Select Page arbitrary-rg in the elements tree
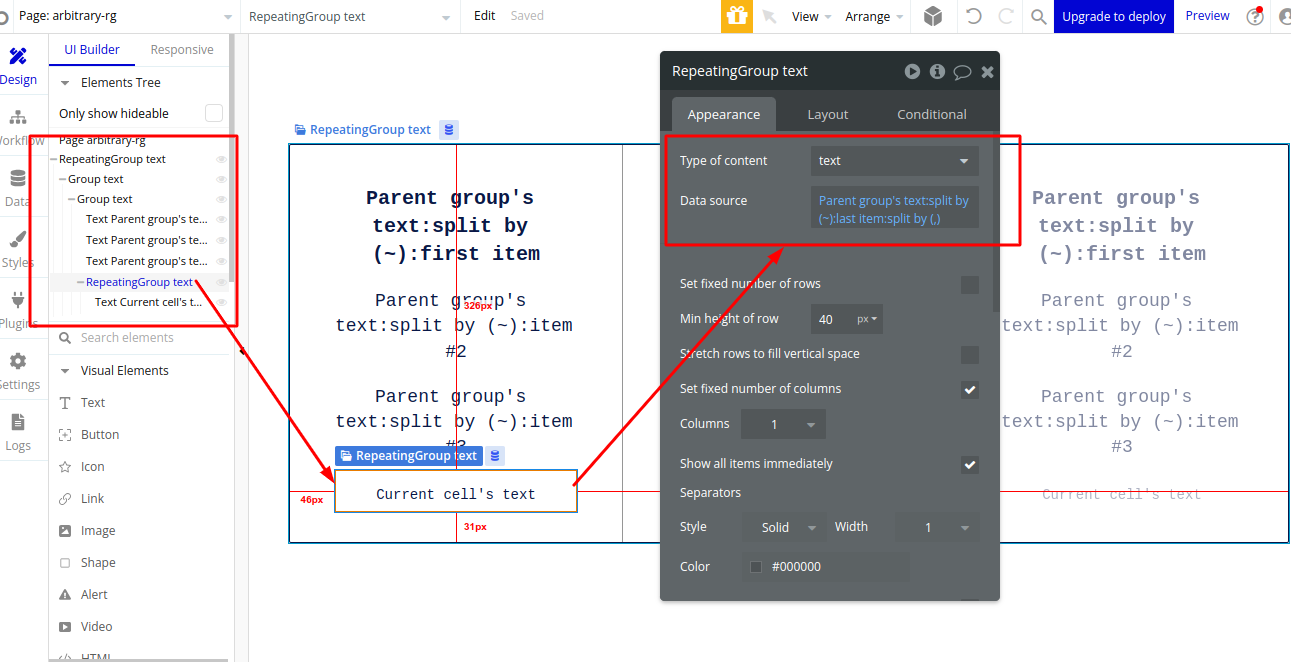 tap(102, 141)
